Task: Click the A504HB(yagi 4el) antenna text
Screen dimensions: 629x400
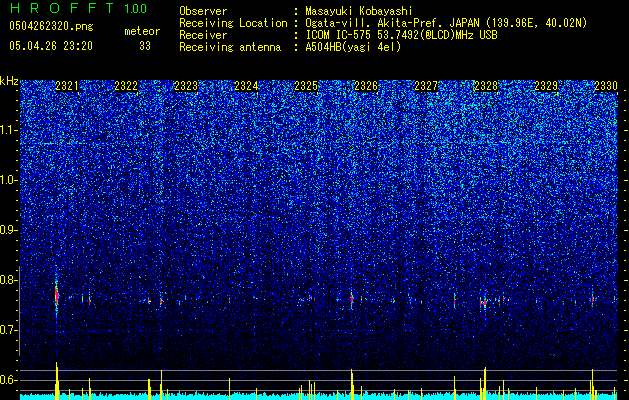Action: click(x=353, y=47)
